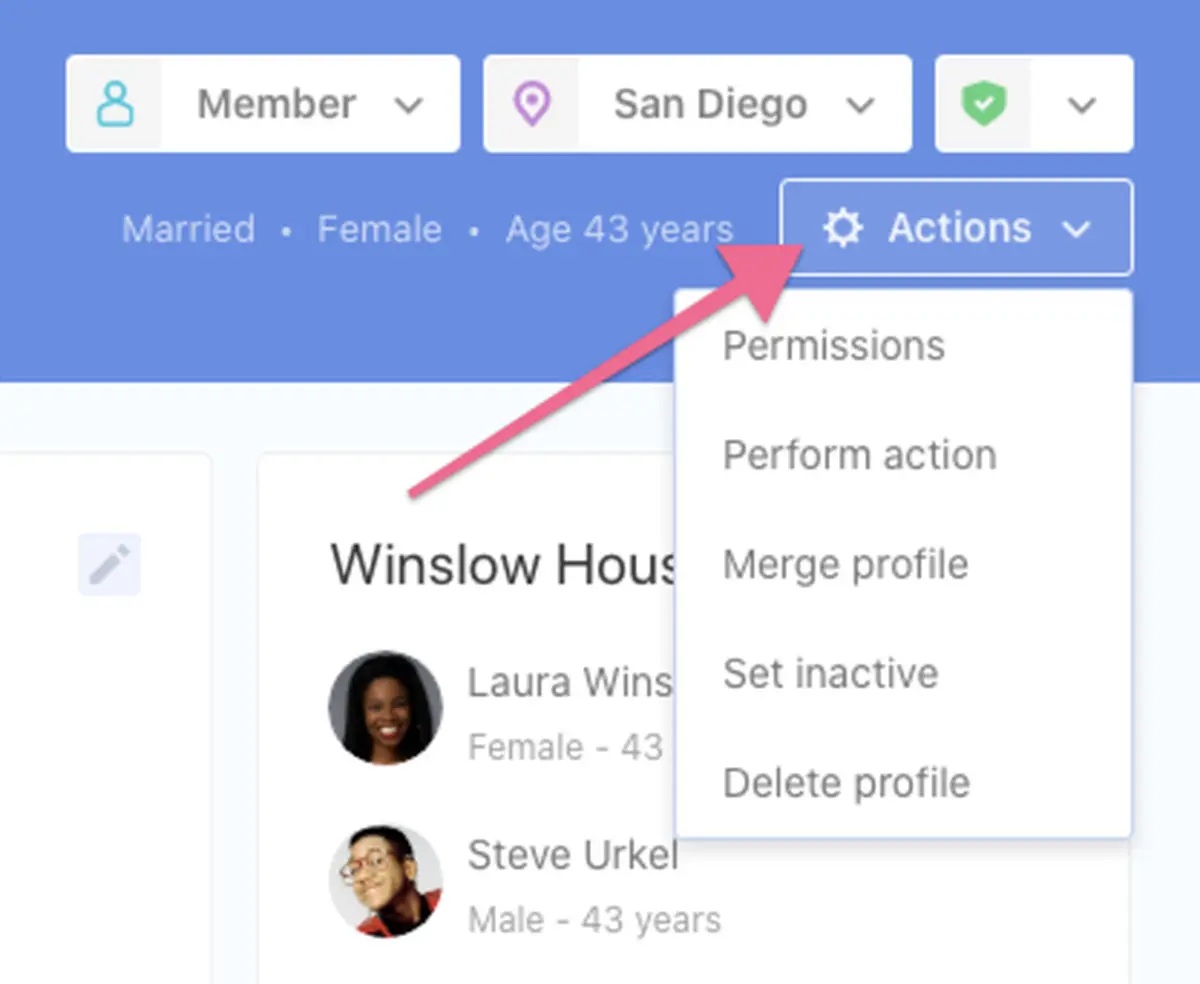Click the purple location pin icon
Screen dimensions: 1200x984
[531, 104]
